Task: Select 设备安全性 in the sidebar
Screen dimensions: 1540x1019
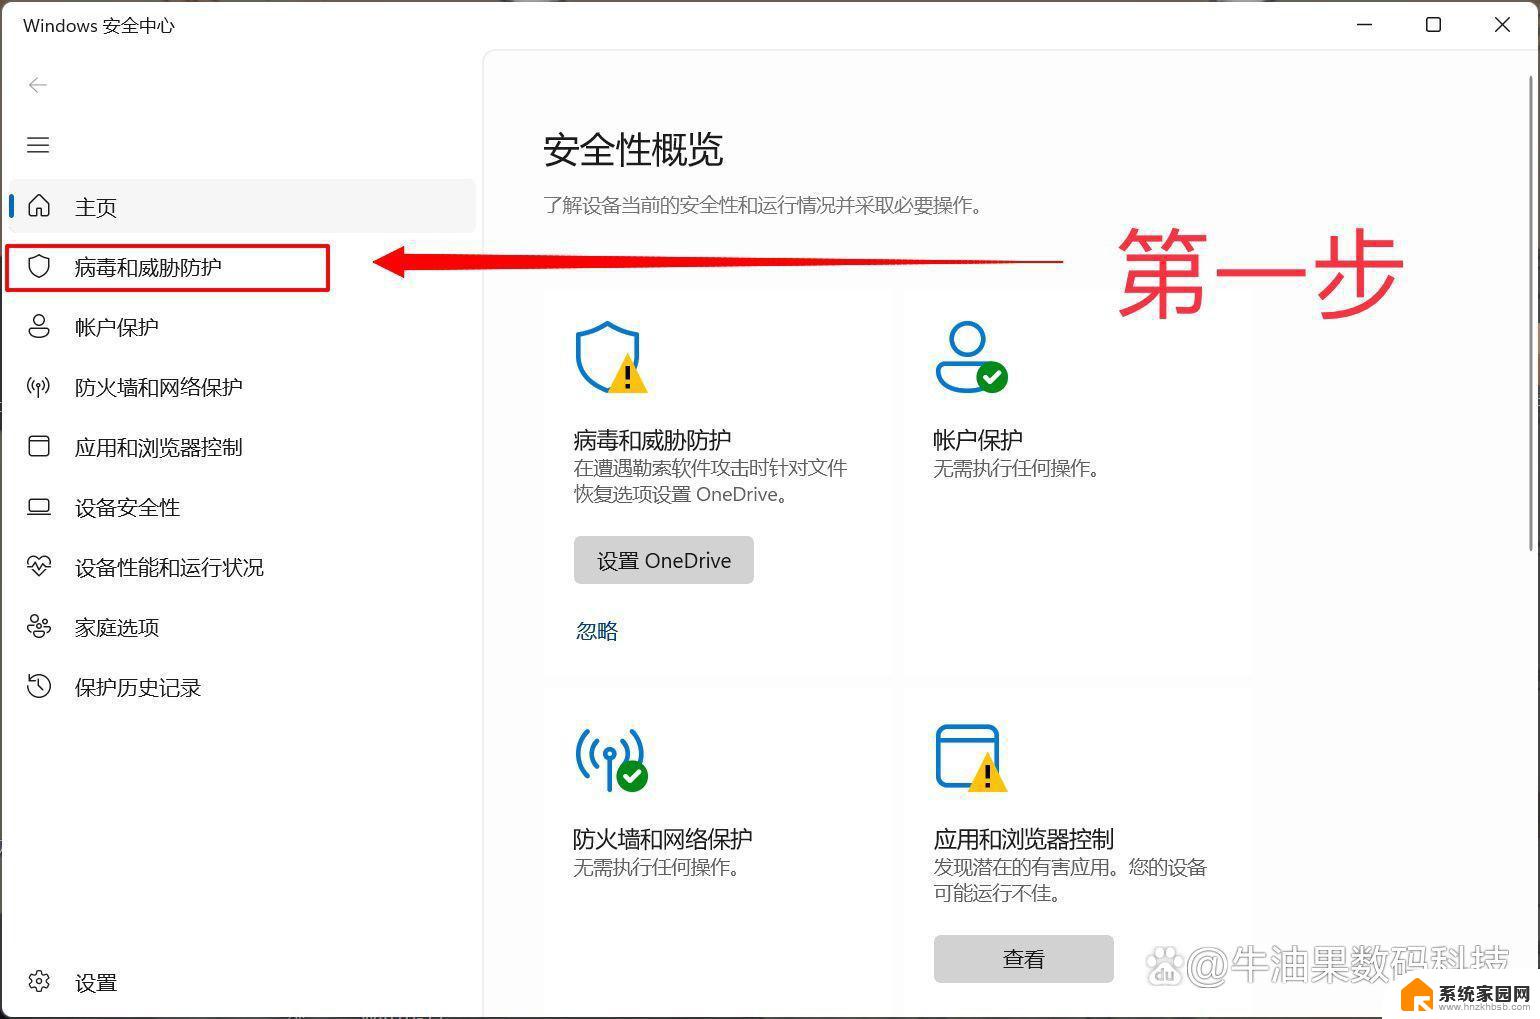Action: 241,507
